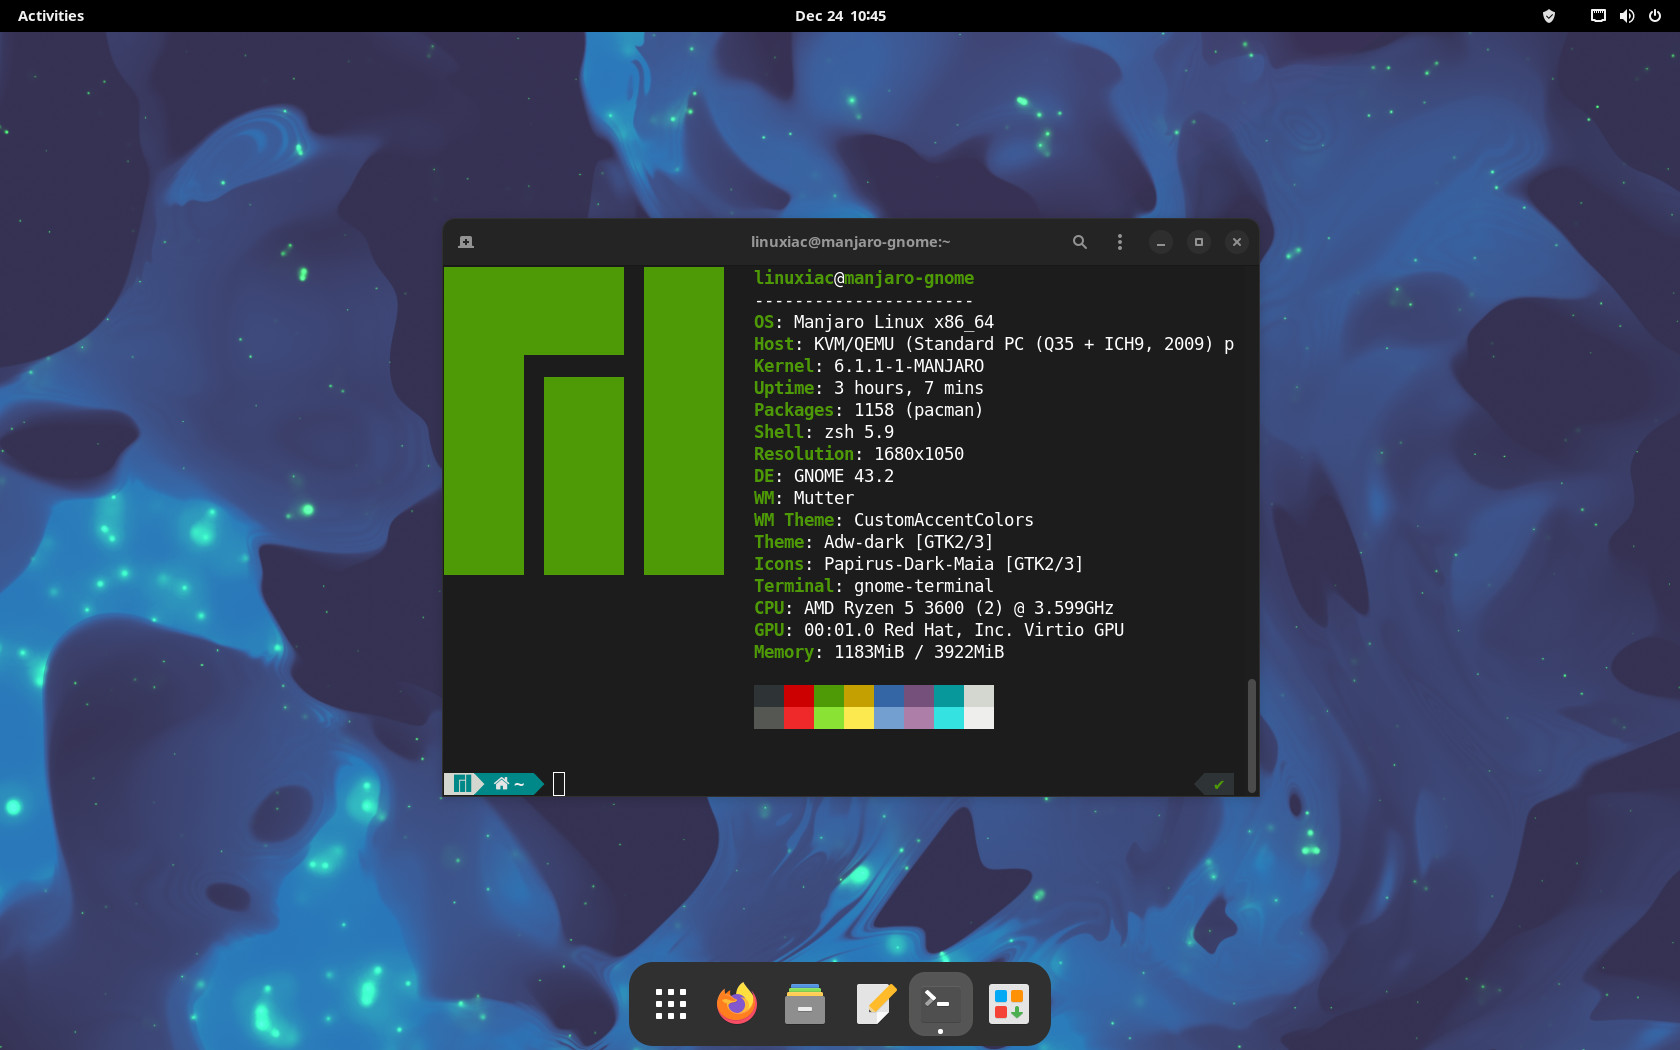Screen dimensions: 1680x1050
Task: Click the Terminal 'gnome-terminal' line
Action: pos(874,586)
